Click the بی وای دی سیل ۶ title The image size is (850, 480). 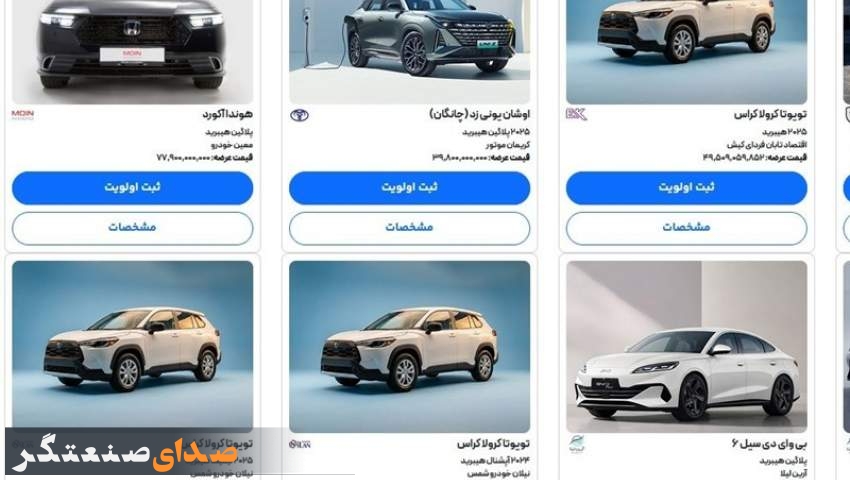(x=769, y=444)
